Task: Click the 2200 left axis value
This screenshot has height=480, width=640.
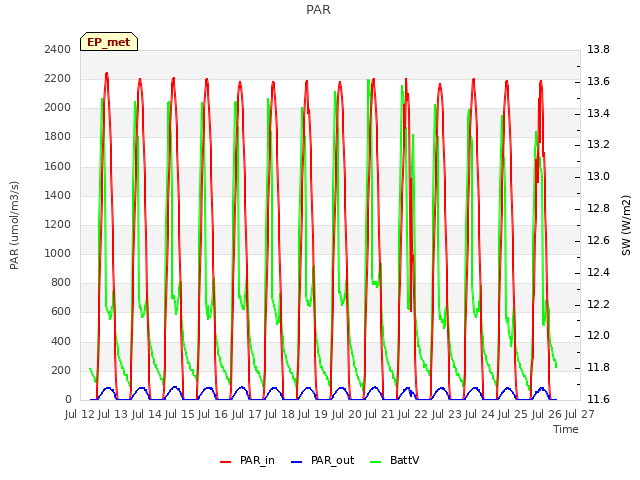Action: point(58,78)
